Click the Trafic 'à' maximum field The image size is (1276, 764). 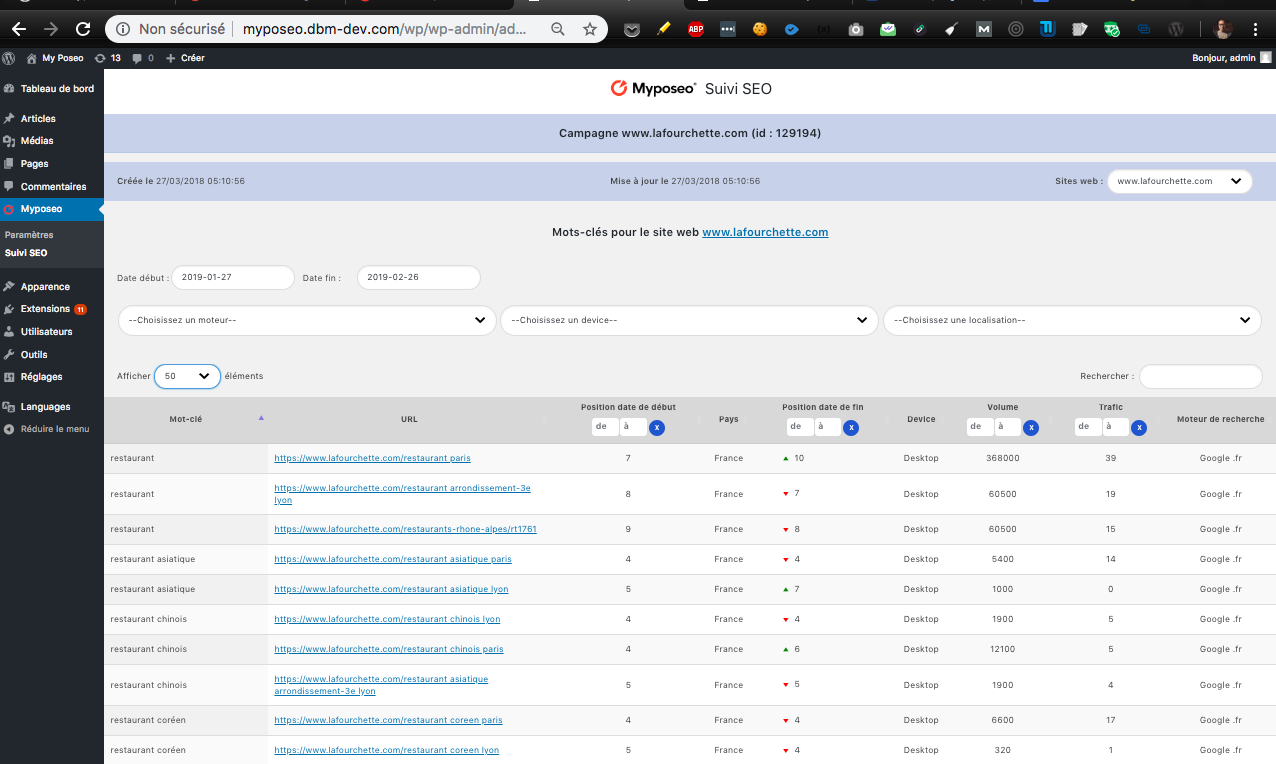[1116, 427]
